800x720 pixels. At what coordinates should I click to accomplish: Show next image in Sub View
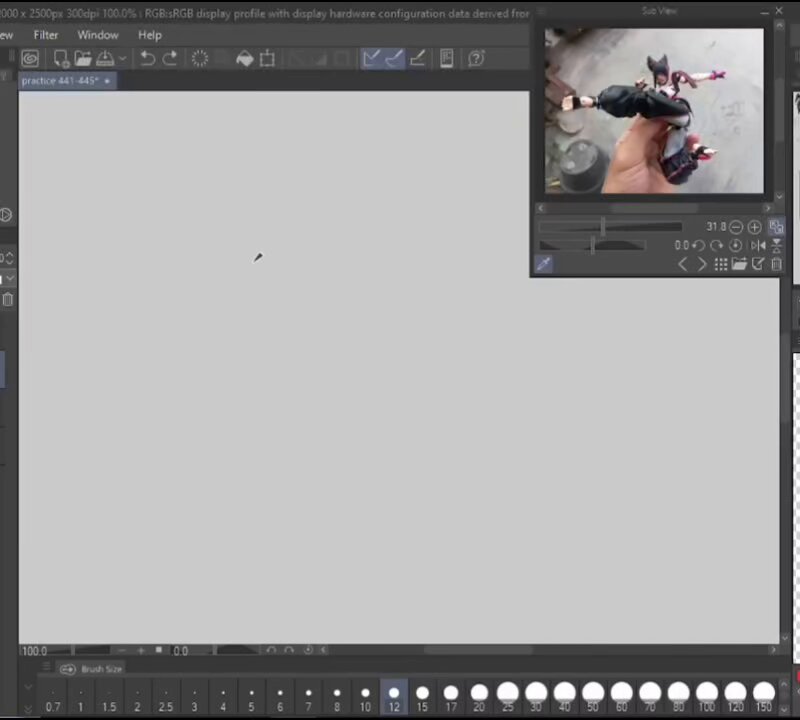tap(702, 264)
